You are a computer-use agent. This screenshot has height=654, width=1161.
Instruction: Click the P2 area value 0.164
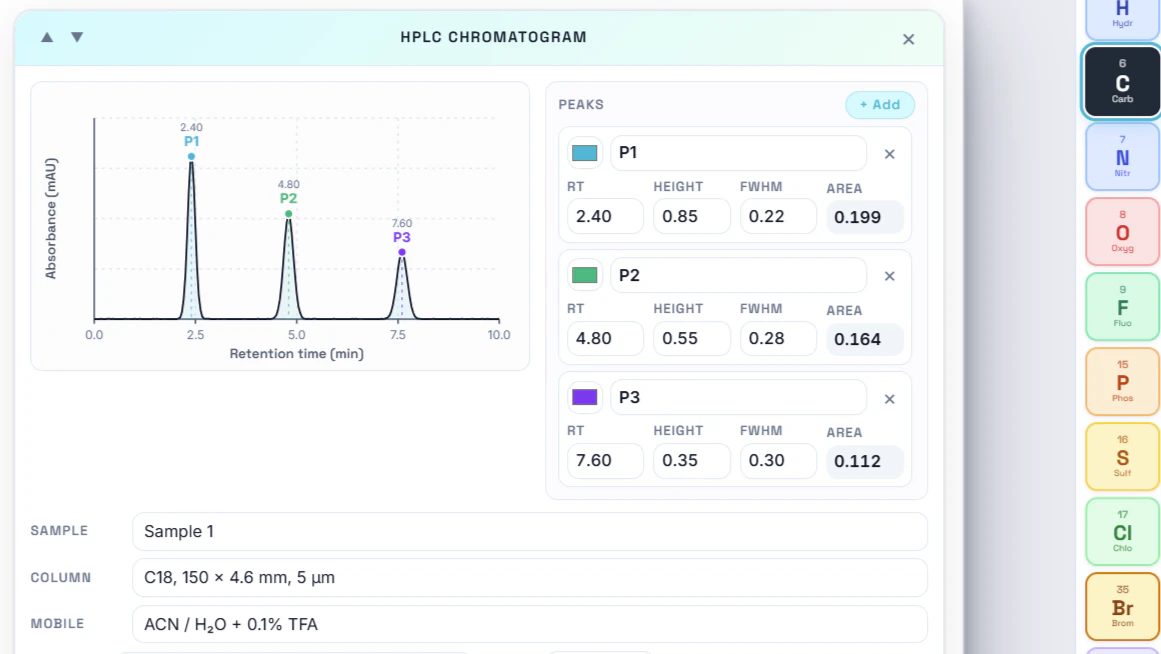(x=865, y=339)
